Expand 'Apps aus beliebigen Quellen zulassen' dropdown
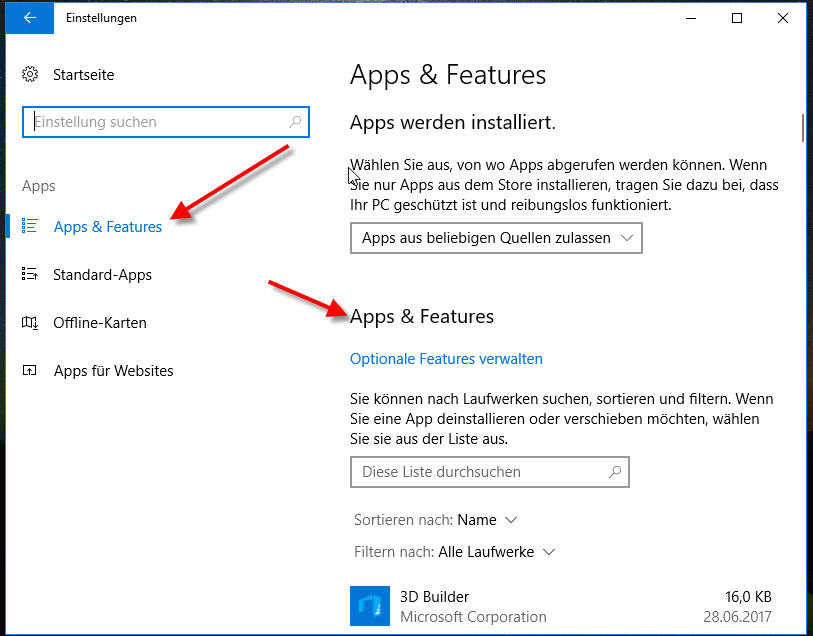The height and width of the screenshot is (636, 813). pyautogui.click(x=496, y=238)
